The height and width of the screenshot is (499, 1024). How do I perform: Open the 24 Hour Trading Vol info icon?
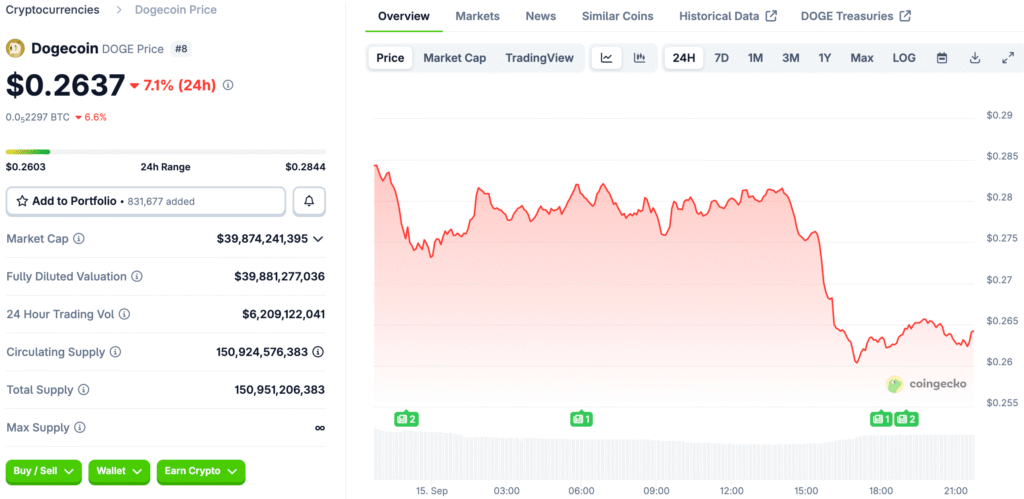click(x=124, y=315)
